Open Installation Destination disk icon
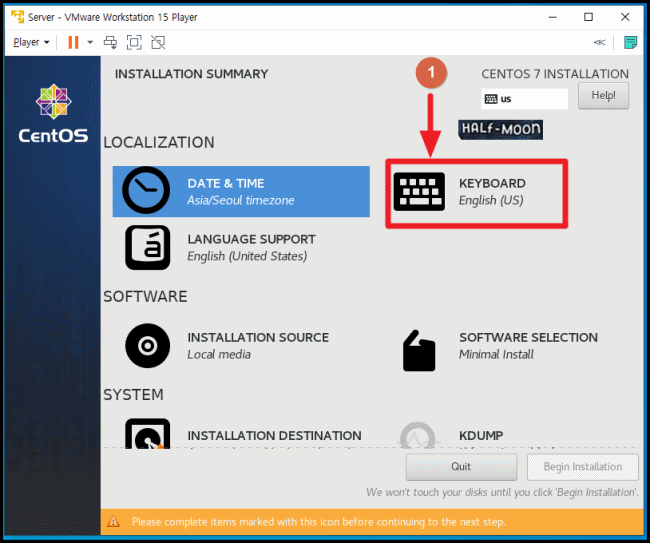Screen dimensions: 650x543 tap(148, 434)
